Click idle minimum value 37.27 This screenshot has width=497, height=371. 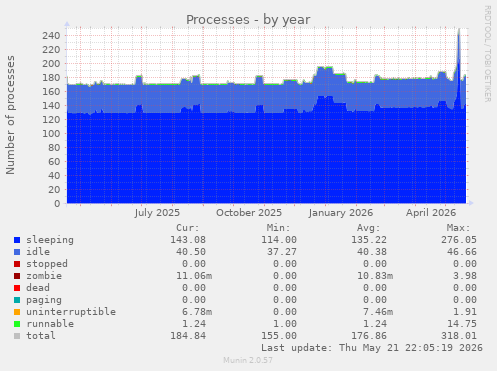282,252
